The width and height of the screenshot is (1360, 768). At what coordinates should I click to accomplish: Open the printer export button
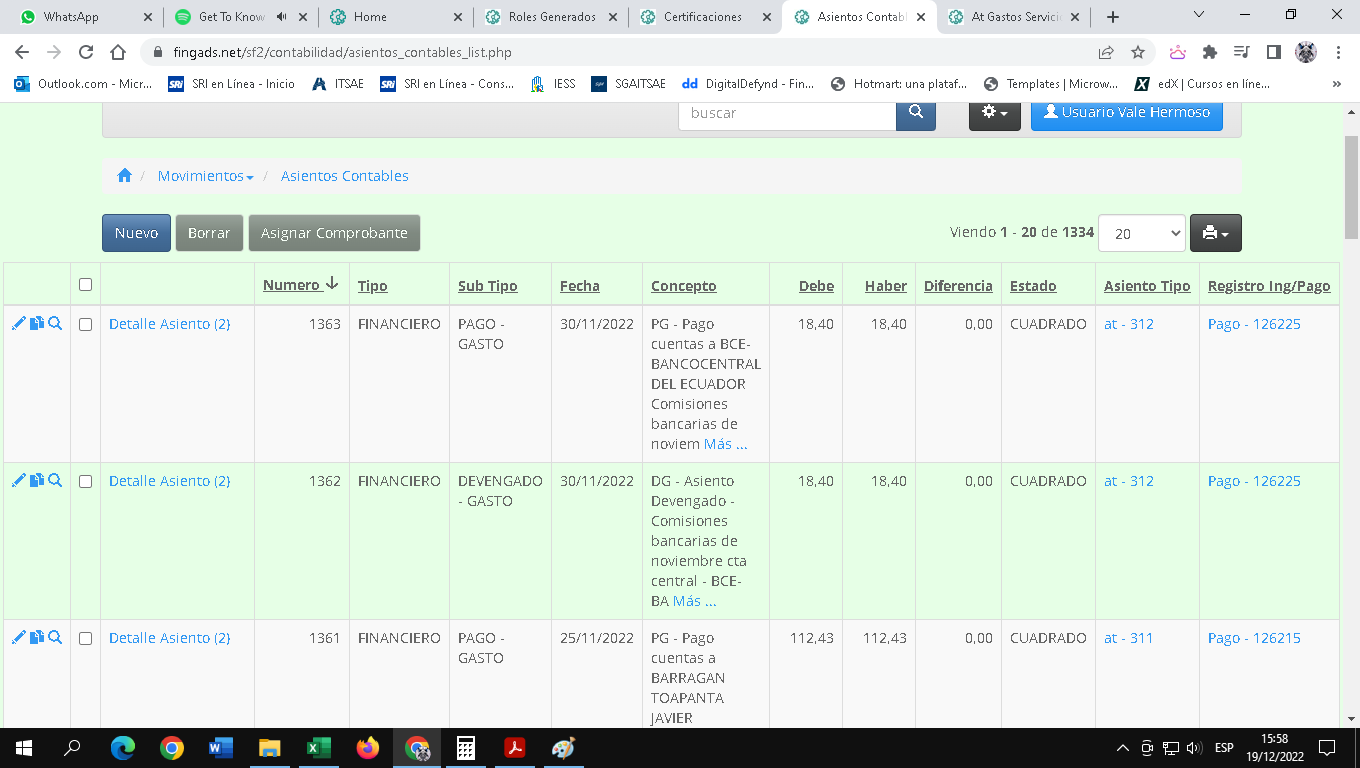[x=1215, y=233]
